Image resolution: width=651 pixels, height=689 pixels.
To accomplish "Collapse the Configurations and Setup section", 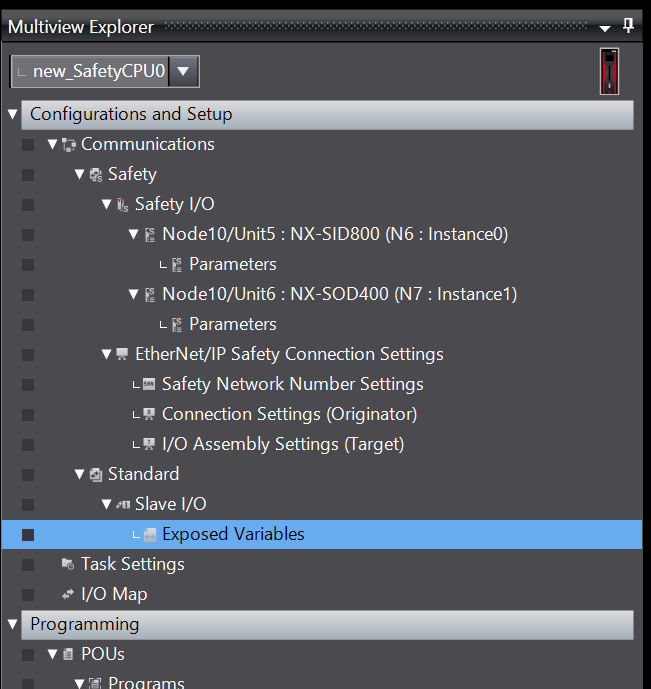I will tap(12, 115).
